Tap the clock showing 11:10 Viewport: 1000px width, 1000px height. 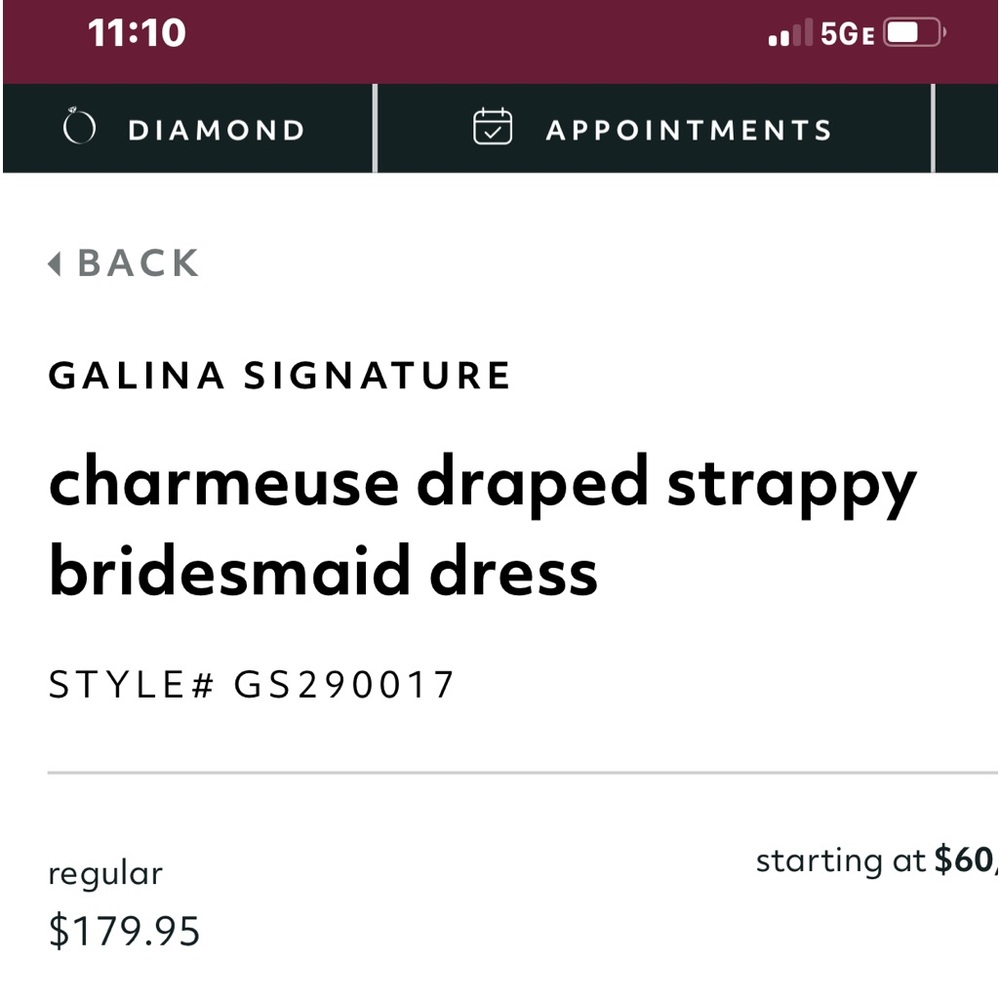coord(136,33)
